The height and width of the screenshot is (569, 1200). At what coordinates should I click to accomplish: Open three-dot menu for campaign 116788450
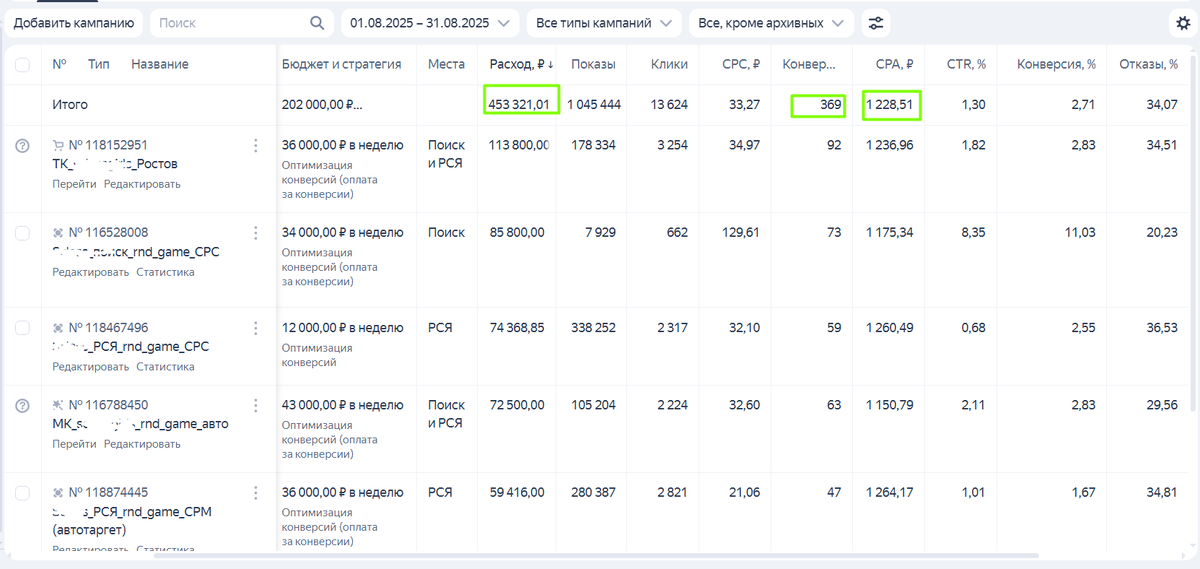[255, 406]
